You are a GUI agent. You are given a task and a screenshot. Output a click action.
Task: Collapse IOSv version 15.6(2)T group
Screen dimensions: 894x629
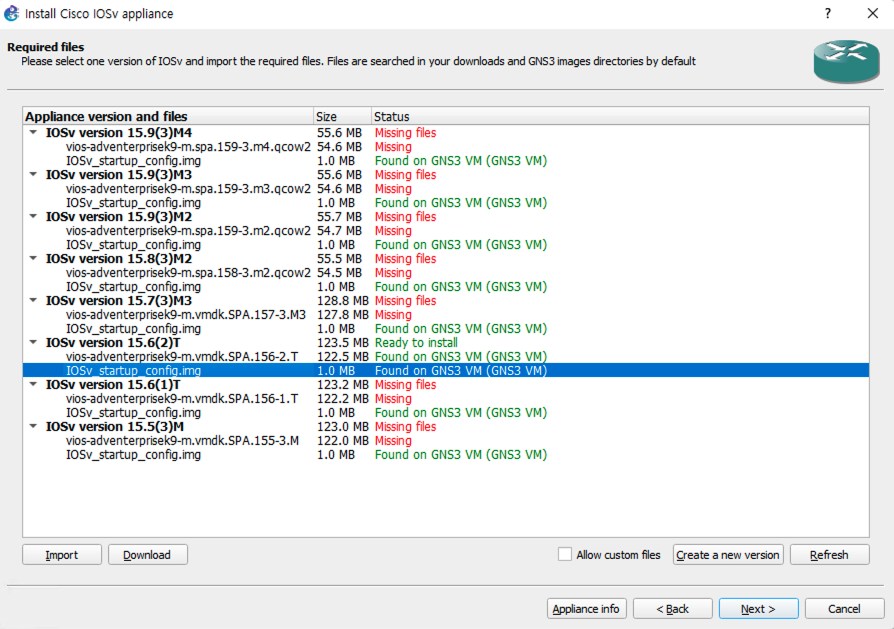34,343
